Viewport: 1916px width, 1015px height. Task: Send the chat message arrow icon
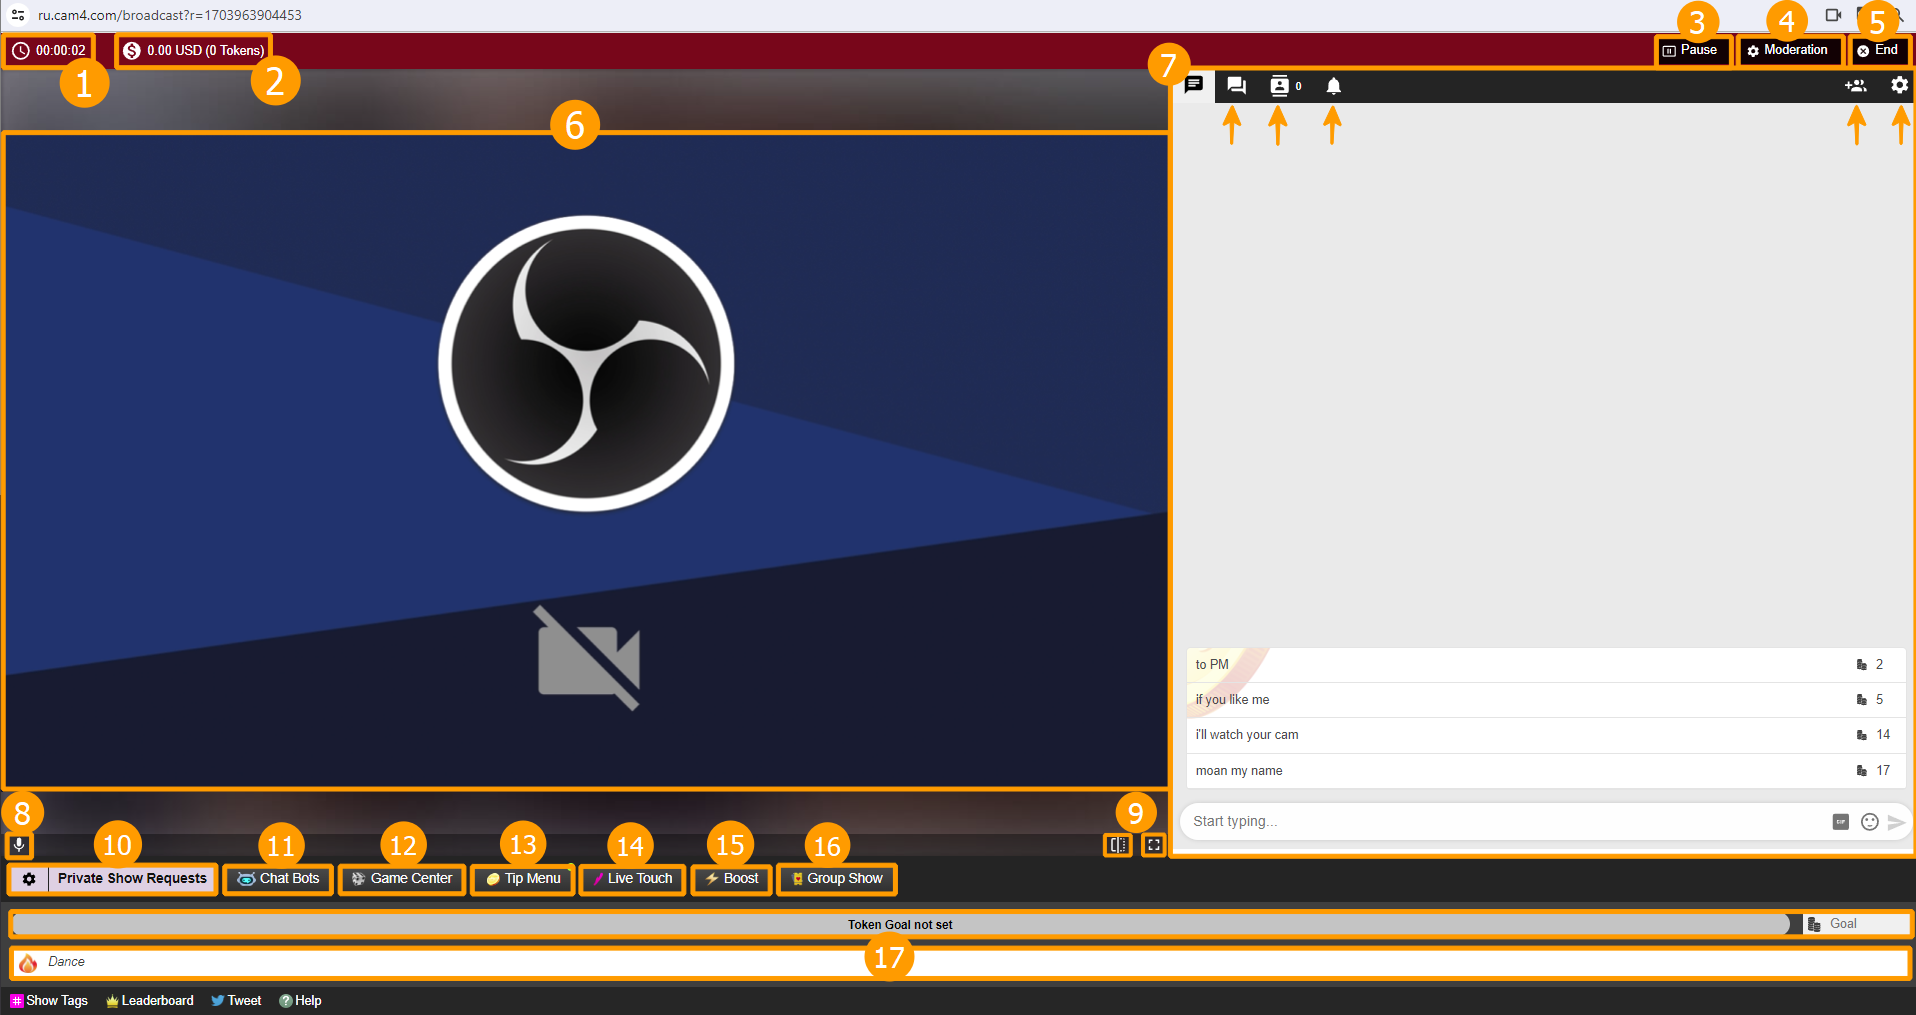point(1896,822)
